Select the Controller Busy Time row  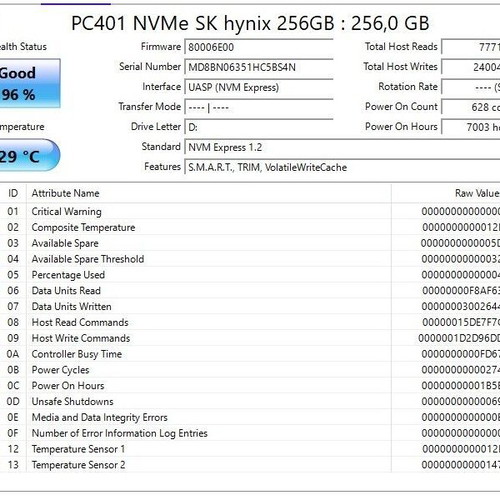click(x=250, y=354)
